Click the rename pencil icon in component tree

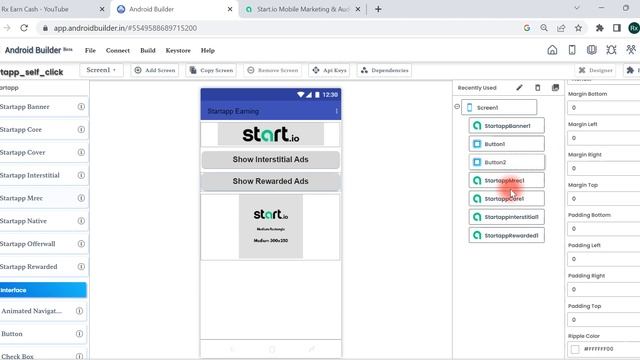click(519, 87)
